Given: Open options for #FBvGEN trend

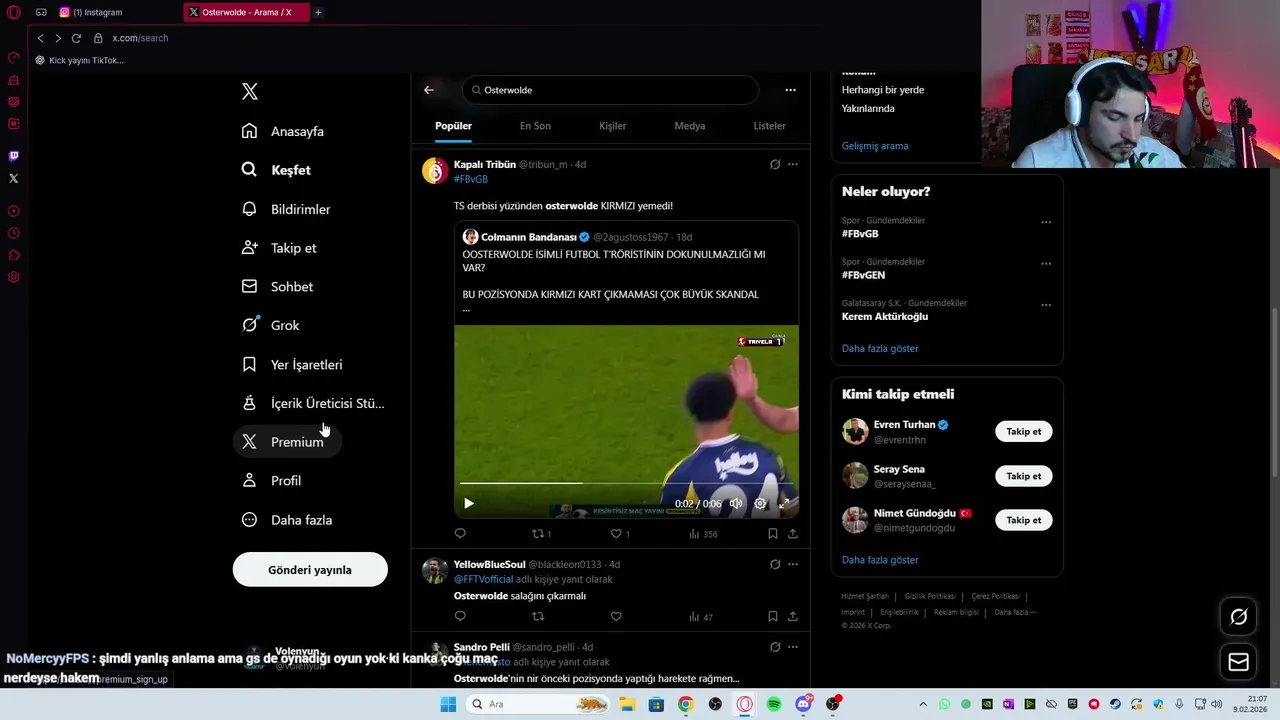Looking at the screenshot, I should (x=1046, y=264).
